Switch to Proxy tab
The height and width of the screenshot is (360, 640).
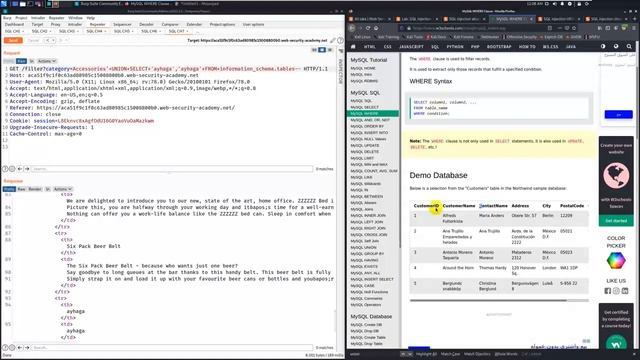click(56, 24)
